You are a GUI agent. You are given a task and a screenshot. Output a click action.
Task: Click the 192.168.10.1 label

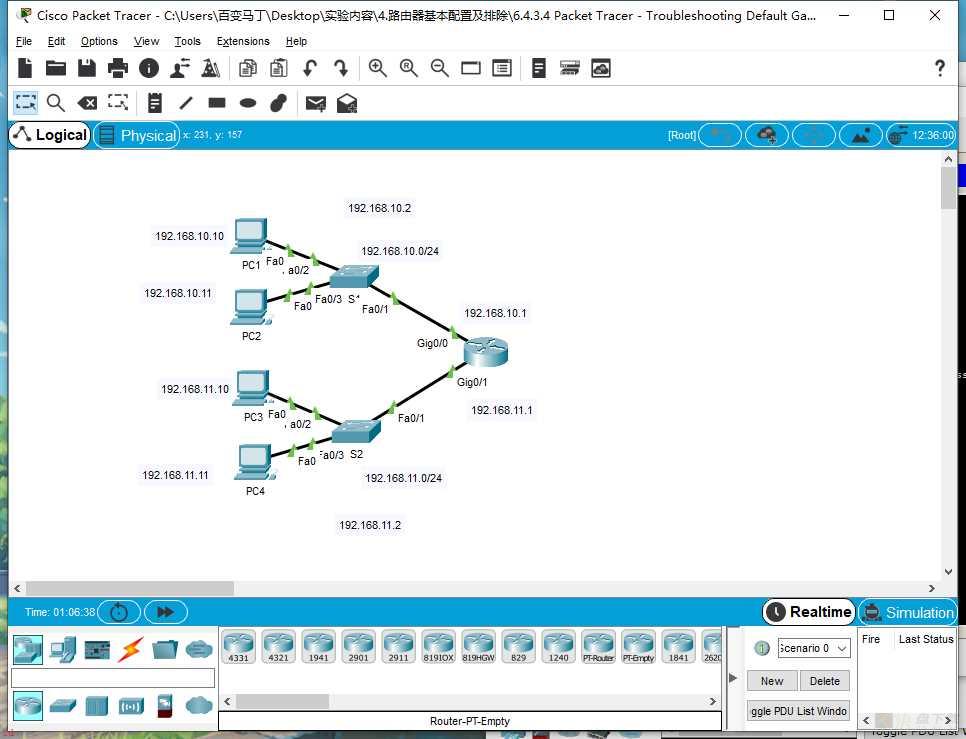click(x=495, y=313)
